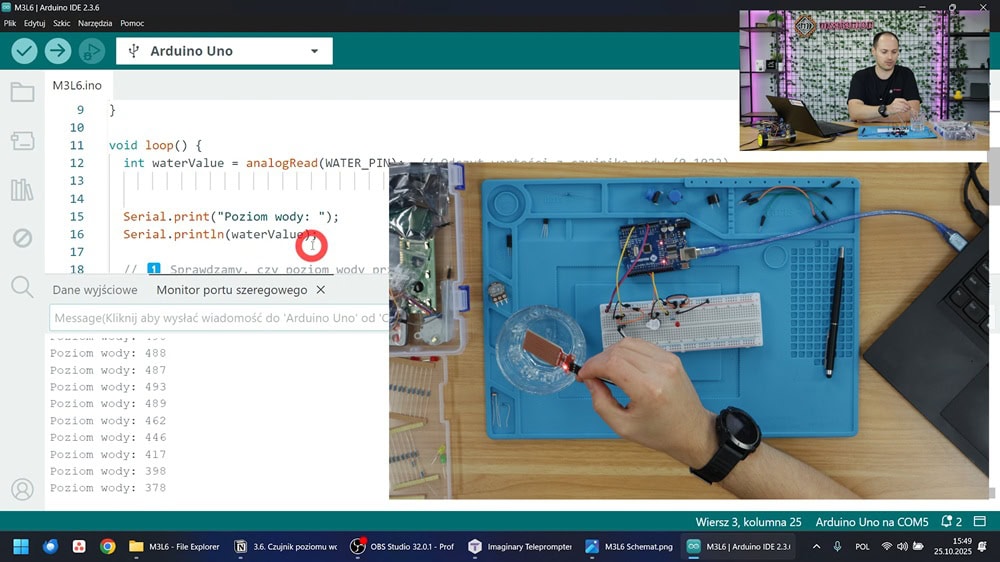Click 'Arduino Uno na COM5' in status bar

click(x=871, y=522)
